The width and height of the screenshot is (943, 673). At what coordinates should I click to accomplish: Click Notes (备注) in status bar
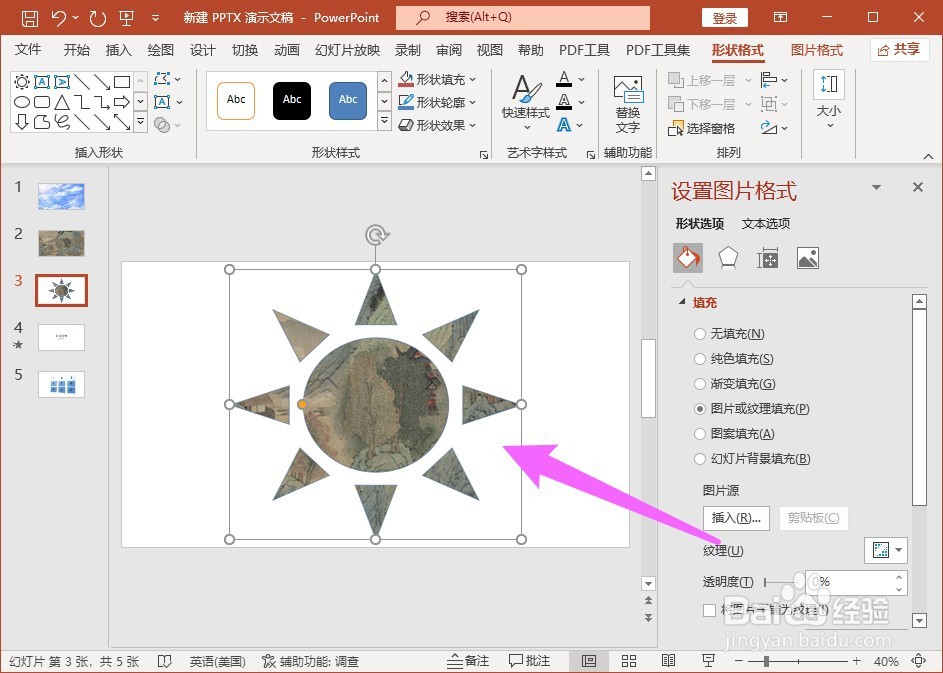coord(468,661)
